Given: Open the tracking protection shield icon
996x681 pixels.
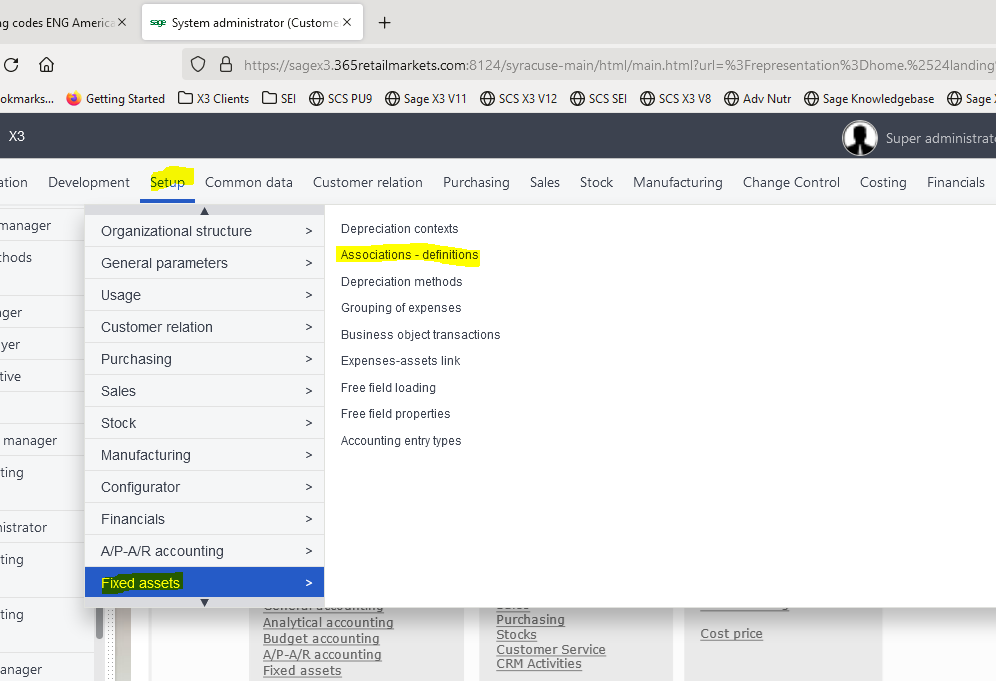Looking at the screenshot, I should (x=197, y=64).
